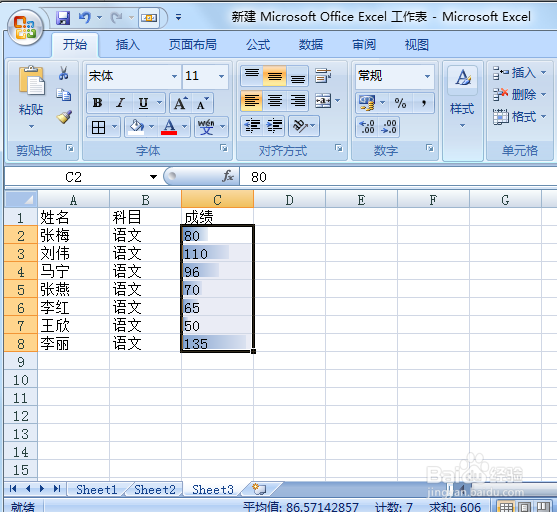Click the Paste clipboard icon

(x=31, y=81)
